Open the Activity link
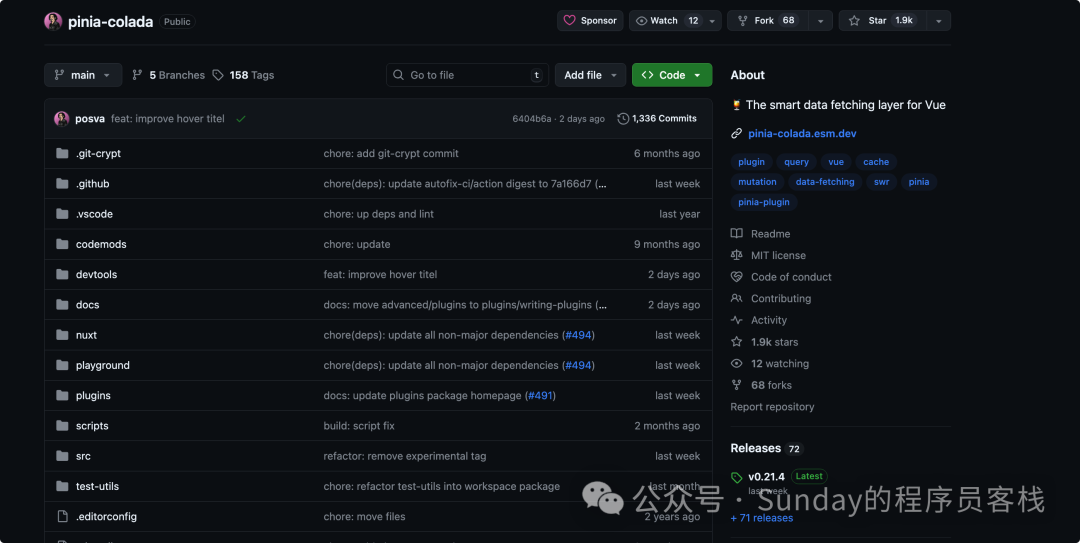This screenshot has height=543, width=1080. (x=759, y=320)
